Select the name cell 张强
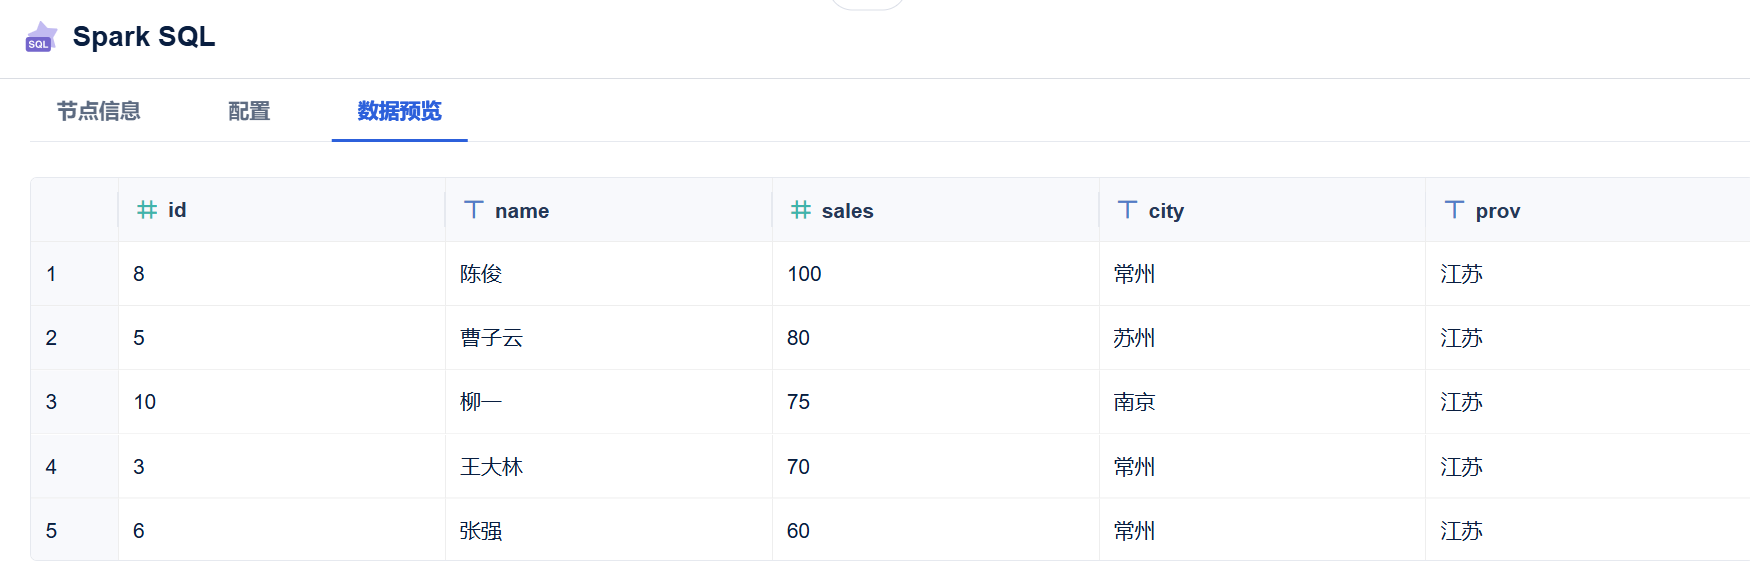The height and width of the screenshot is (573, 1750). [x=481, y=531]
